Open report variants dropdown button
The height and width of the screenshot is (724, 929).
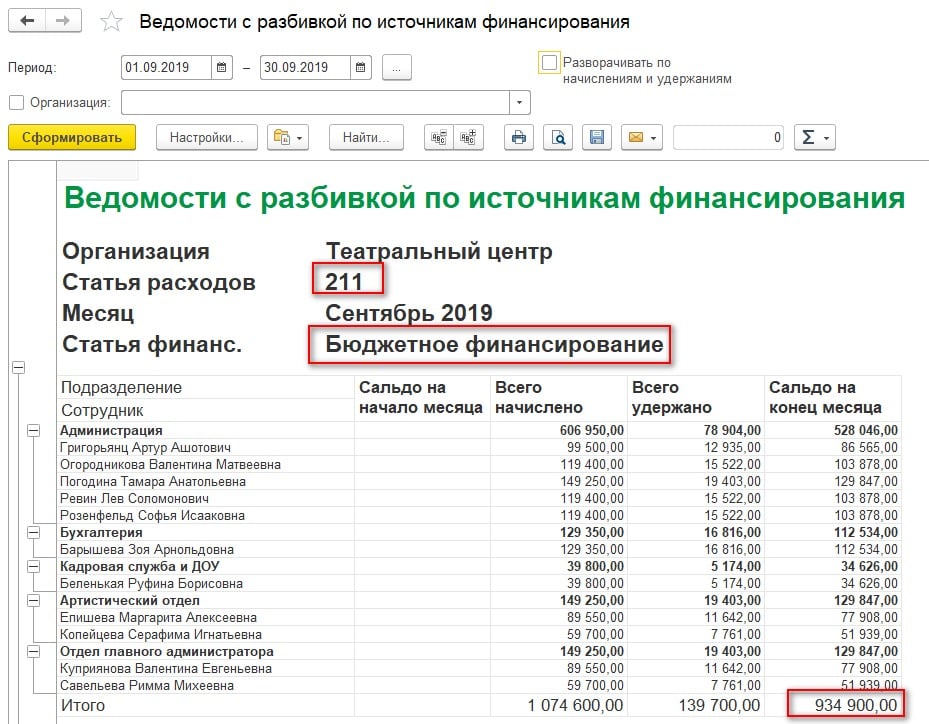click(287, 137)
